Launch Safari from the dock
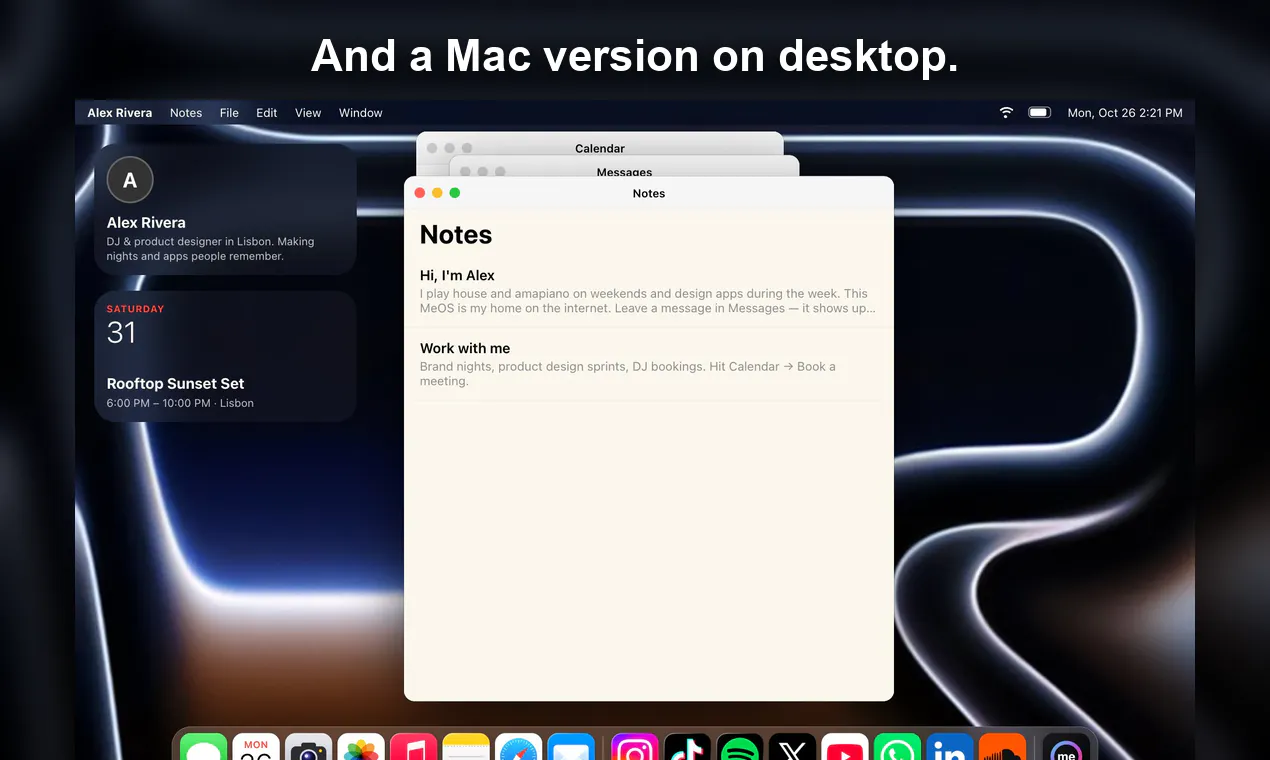Viewport: 1270px width, 760px height. 518,747
